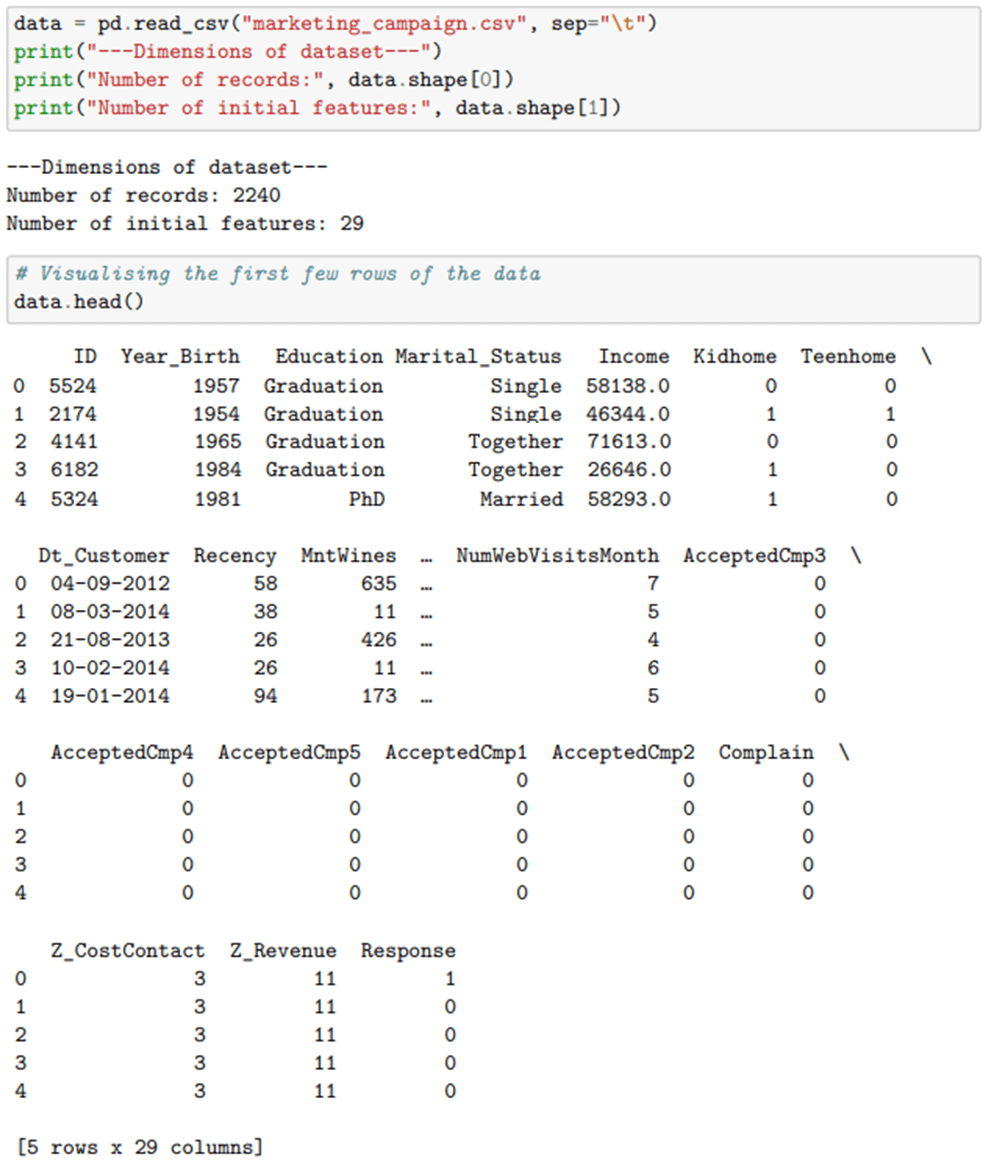This screenshot has width=994, height=1171.
Task: Select the output line "Number of records: 2240"
Action: click(x=143, y=196)
